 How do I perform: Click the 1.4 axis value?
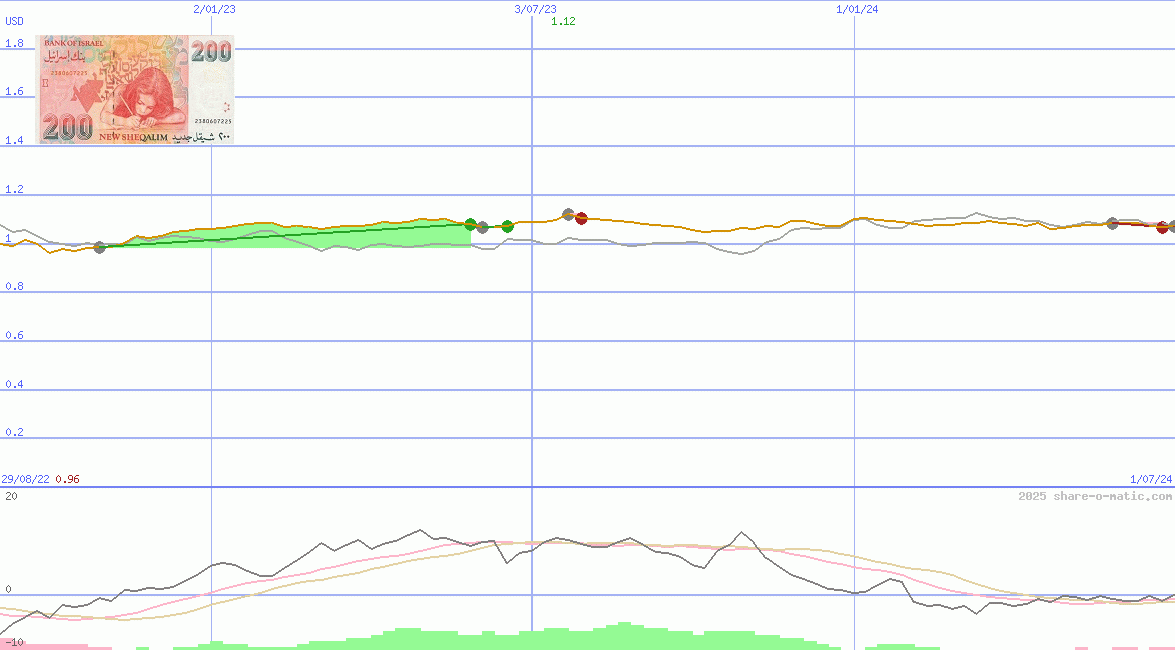point(14,140)
